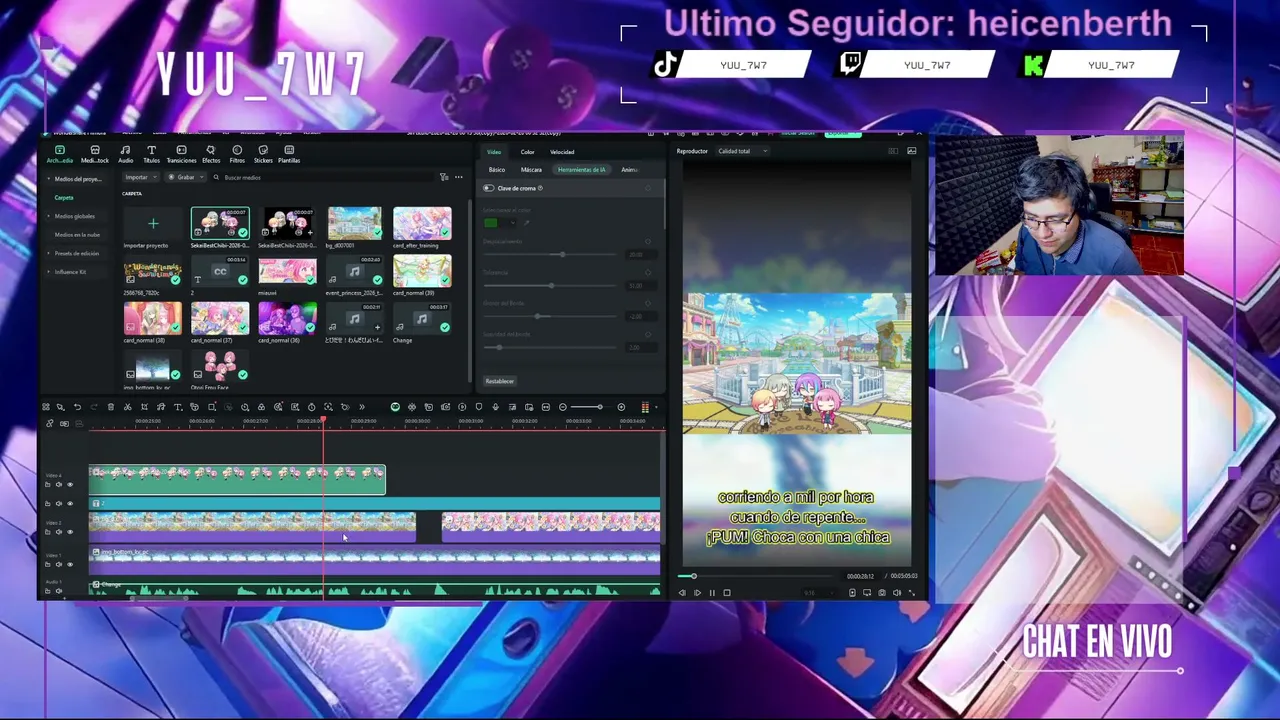Click the Play button in the preview
1280x720 pixels.
697,592
